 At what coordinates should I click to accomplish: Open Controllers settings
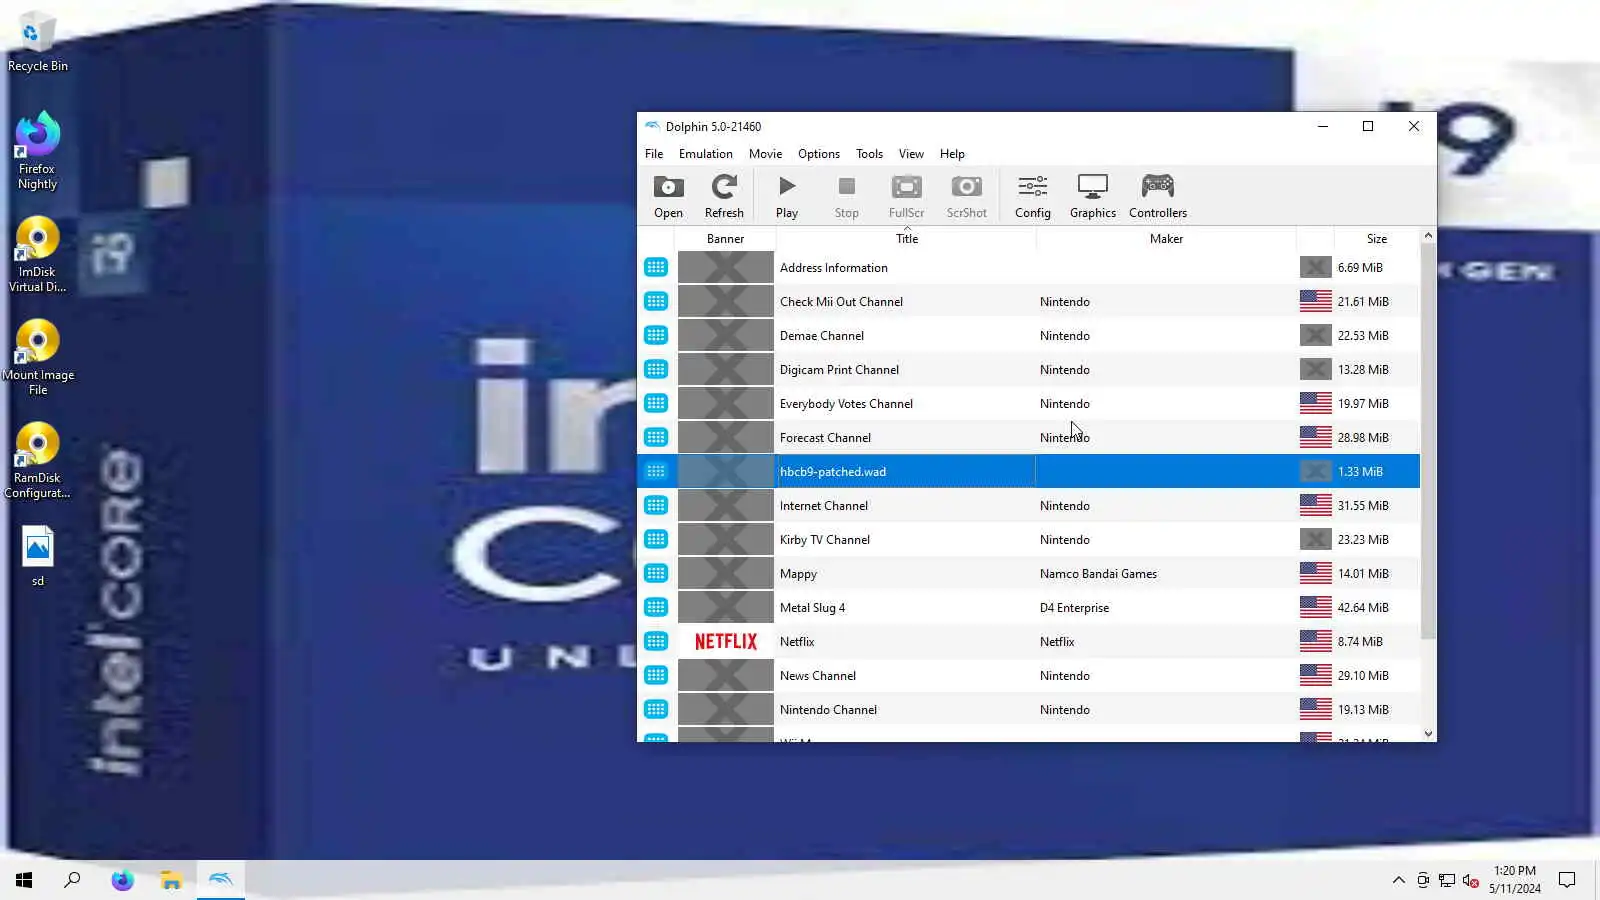[x=1158, y=196]
